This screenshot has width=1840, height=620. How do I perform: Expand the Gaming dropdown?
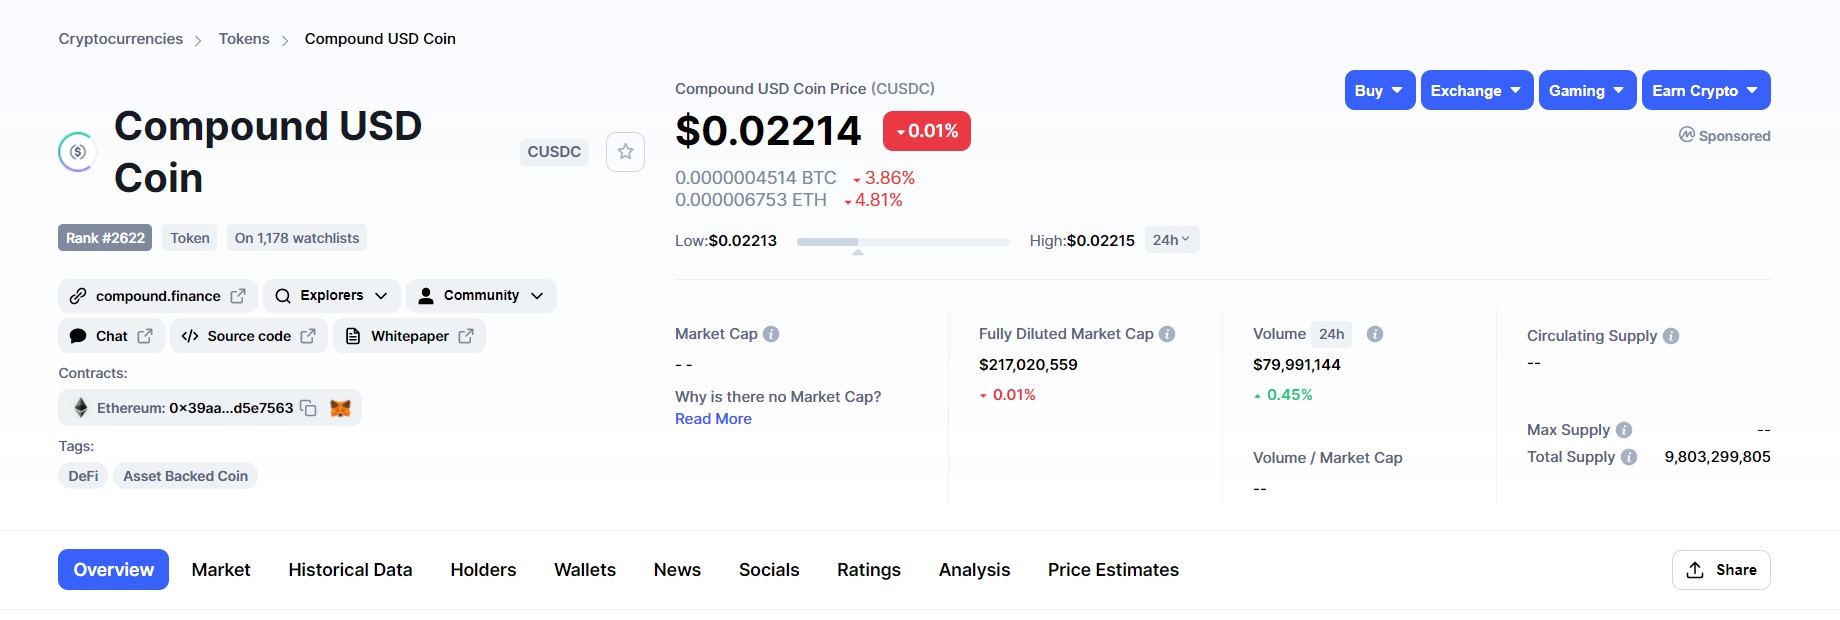(x=1588, y=90)
